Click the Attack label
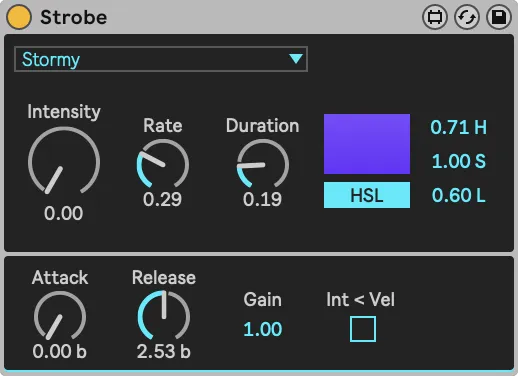518x376 pixels. (60, 278)
